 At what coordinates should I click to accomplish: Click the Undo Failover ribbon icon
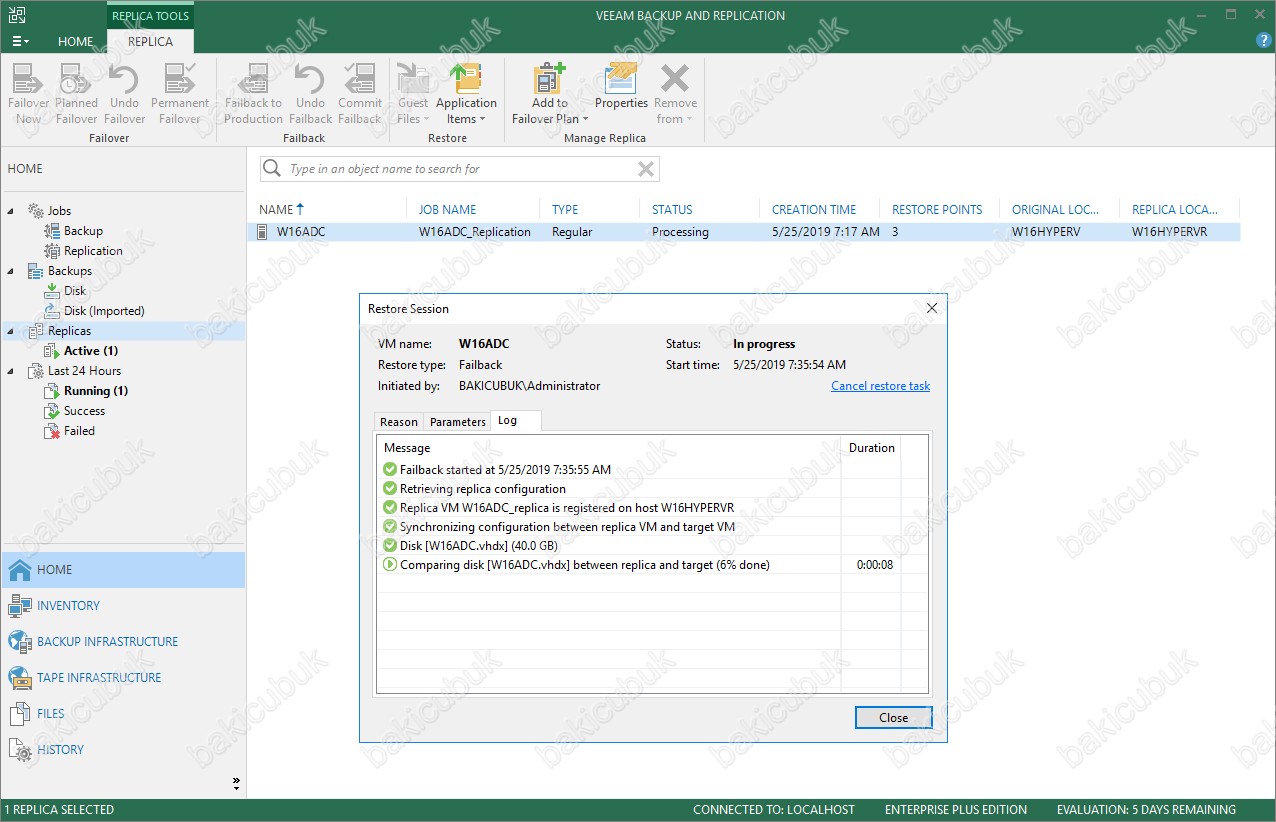124,94
